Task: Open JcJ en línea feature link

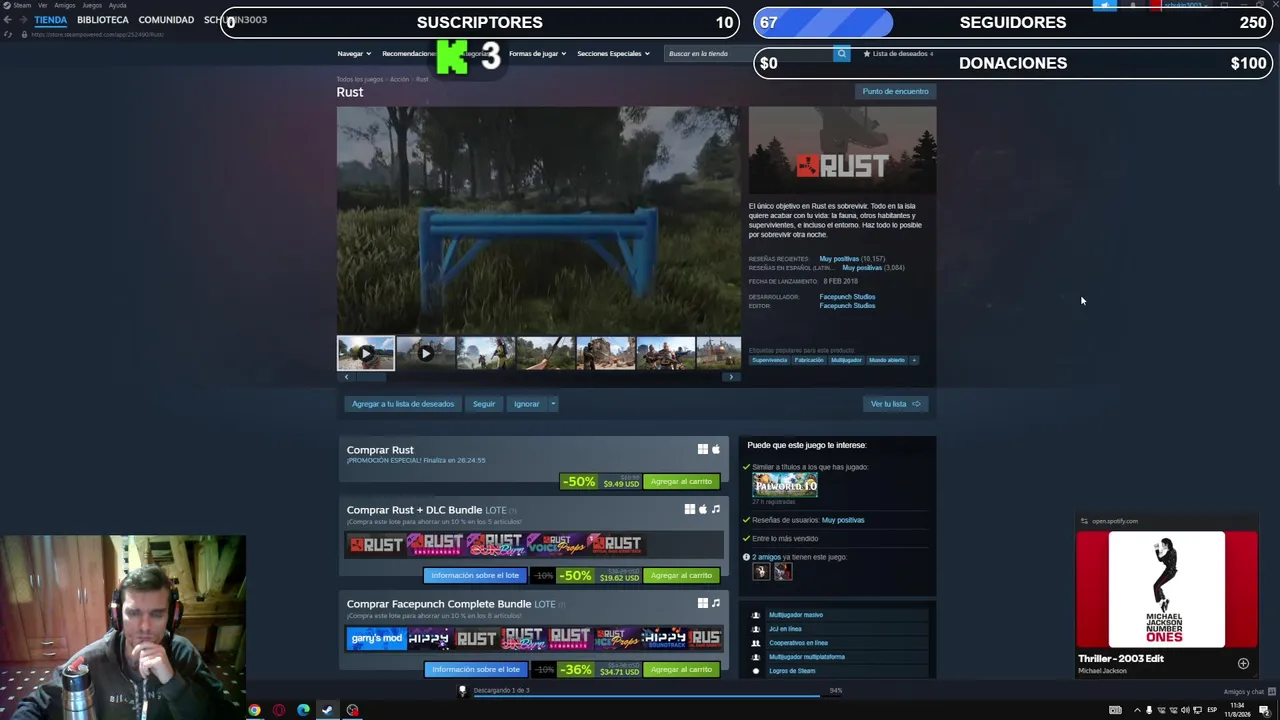Action: coord(785,629)
